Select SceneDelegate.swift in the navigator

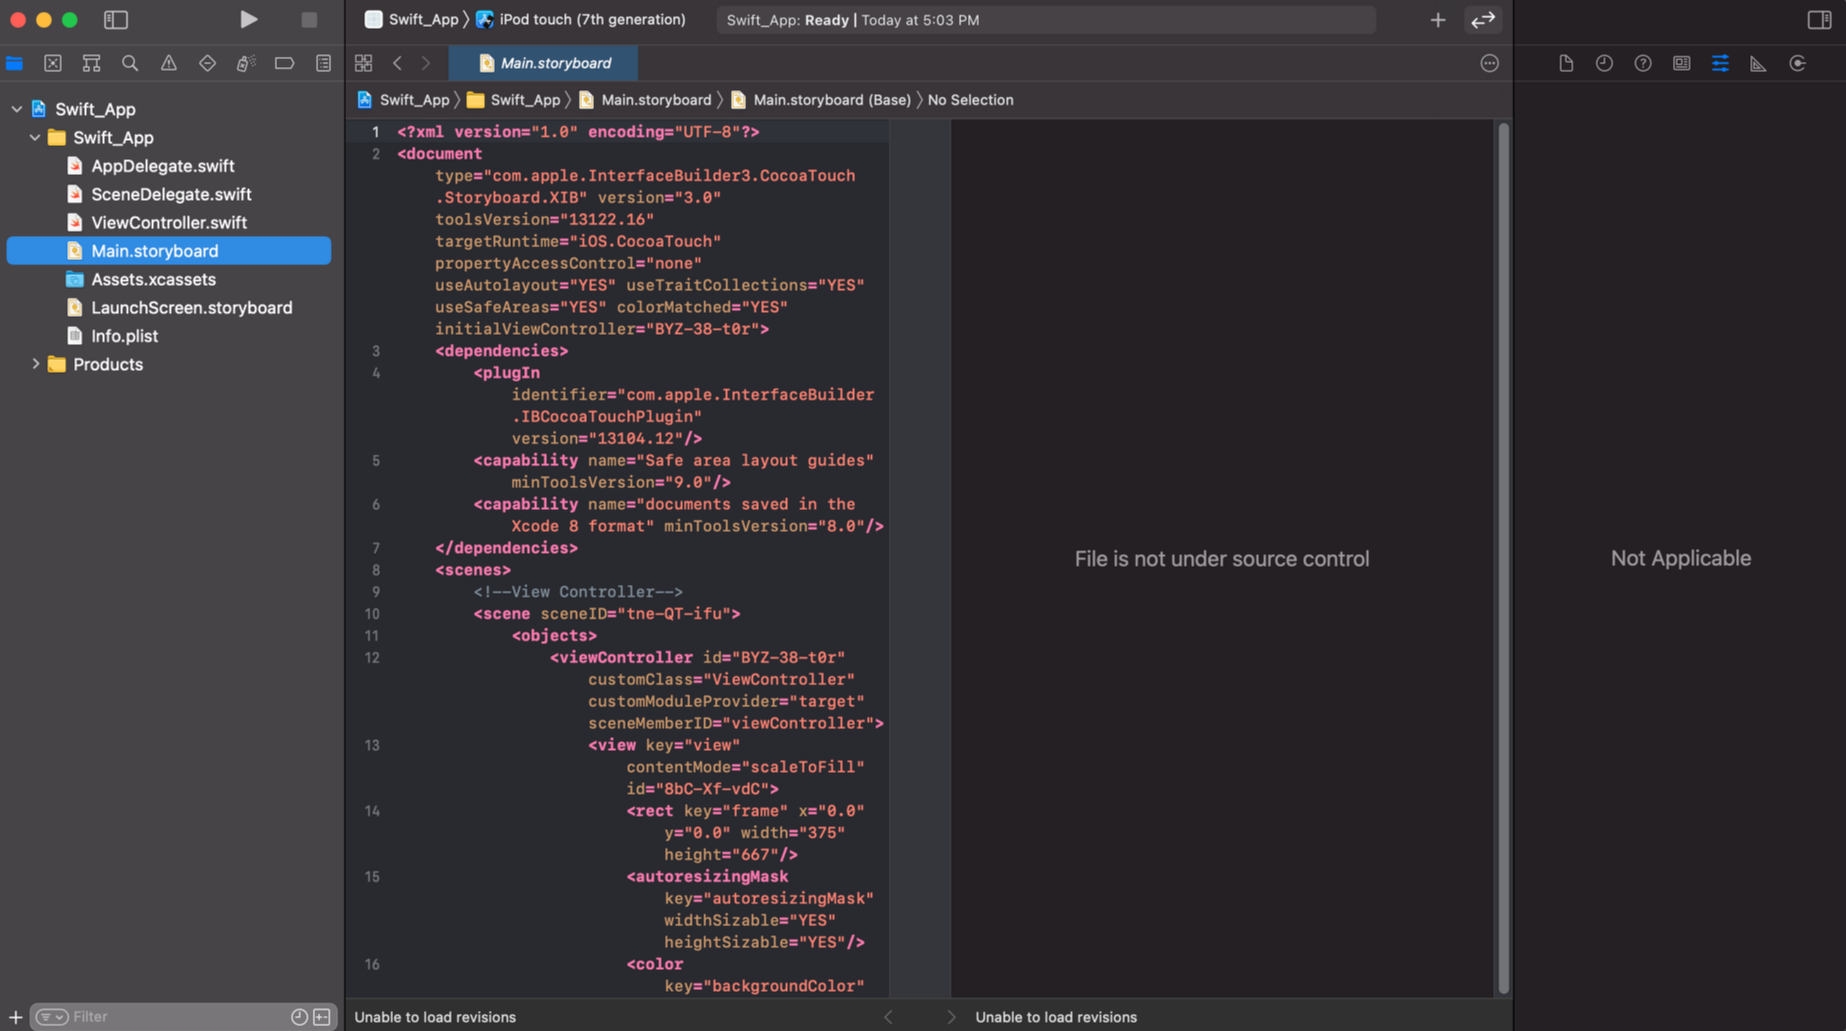tap(171, 194)
